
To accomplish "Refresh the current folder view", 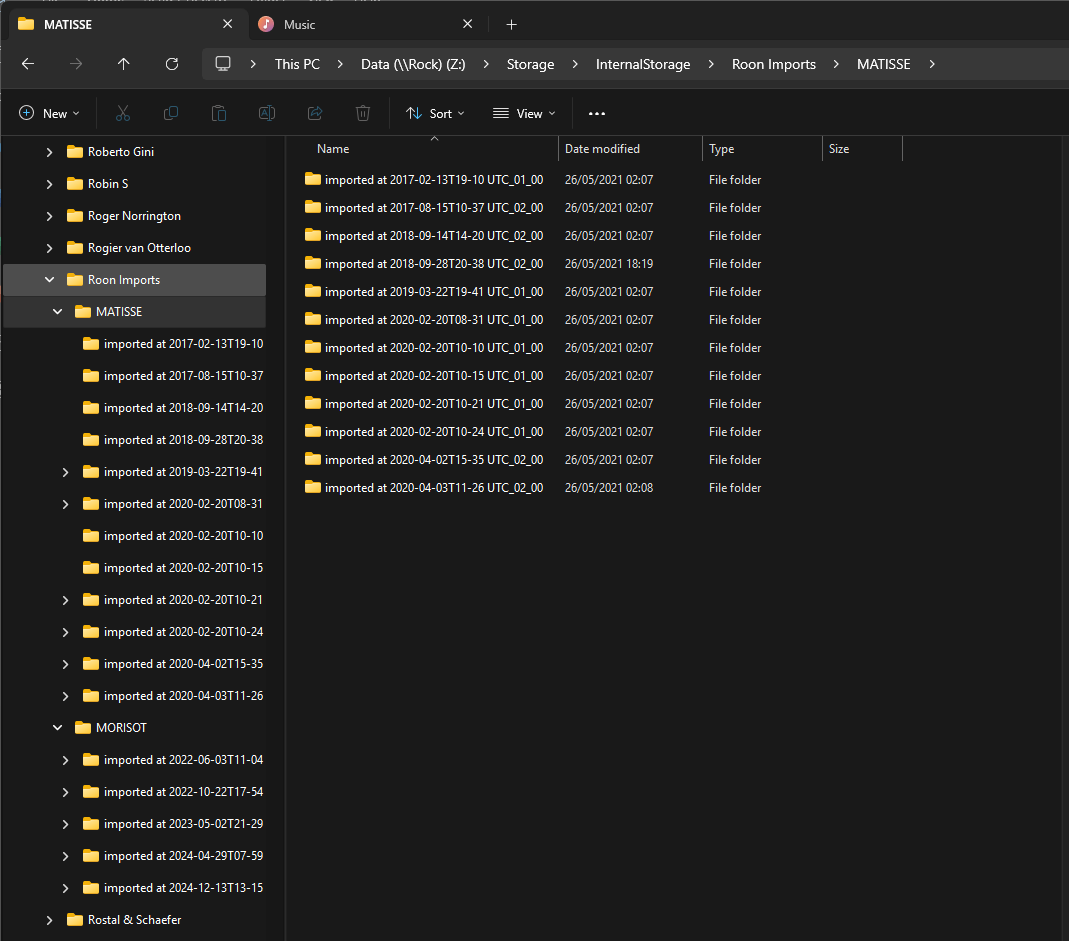I will [172, 64].
